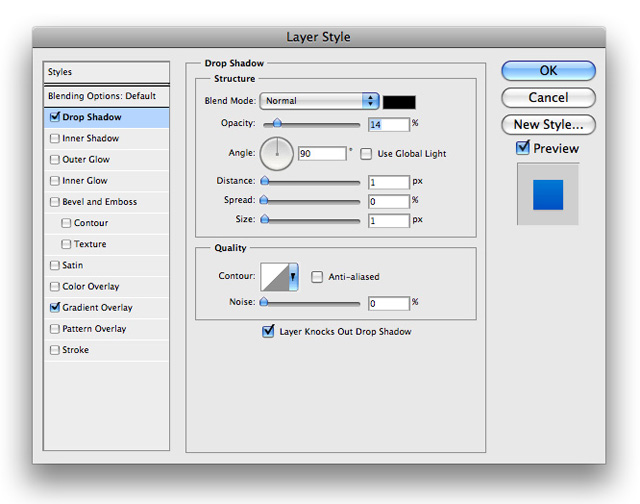
Task: Click the Angle value field
Action: [322, 153]
